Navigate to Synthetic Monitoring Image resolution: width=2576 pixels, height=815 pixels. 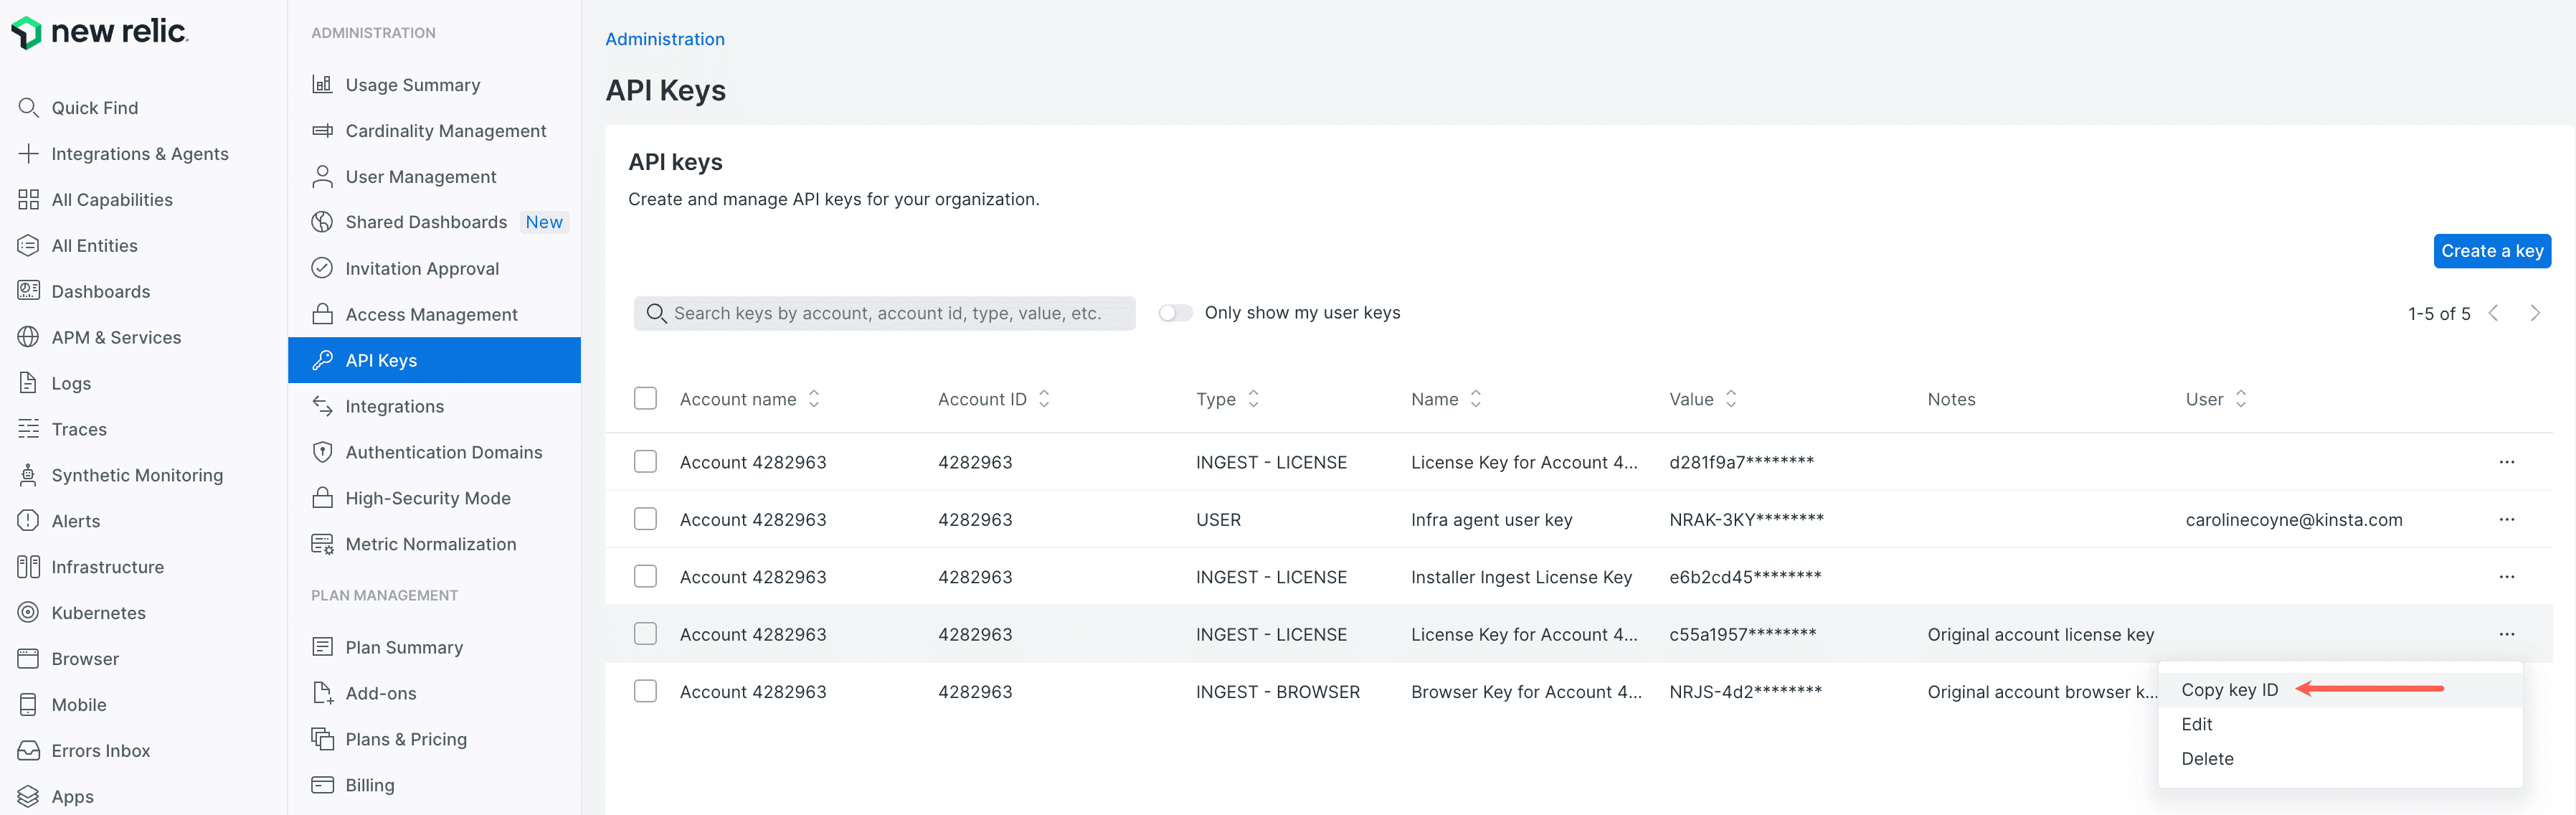coord(136,475)
